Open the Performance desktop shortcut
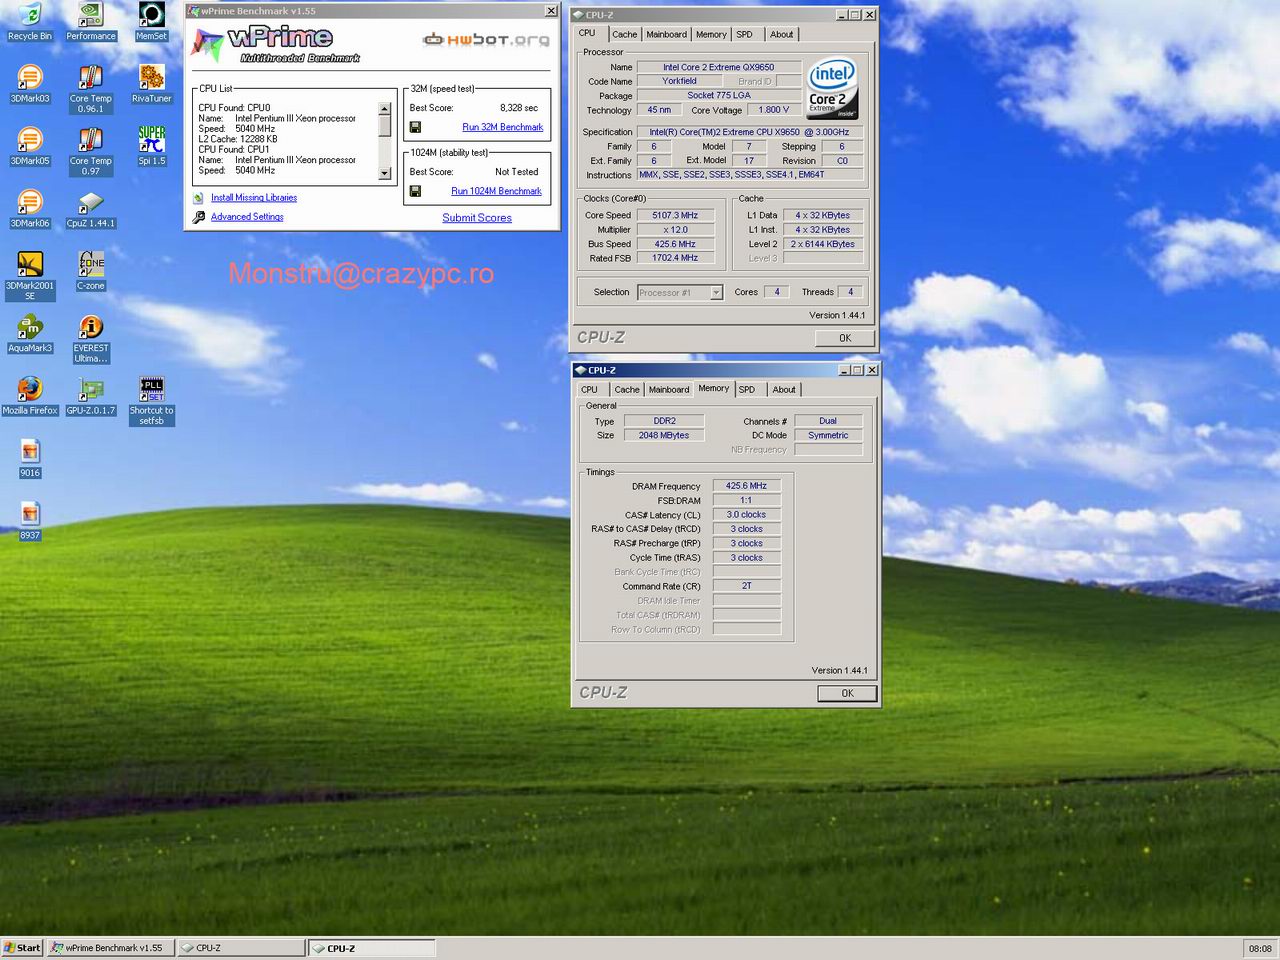1280x960 pixels. (91, 22)
